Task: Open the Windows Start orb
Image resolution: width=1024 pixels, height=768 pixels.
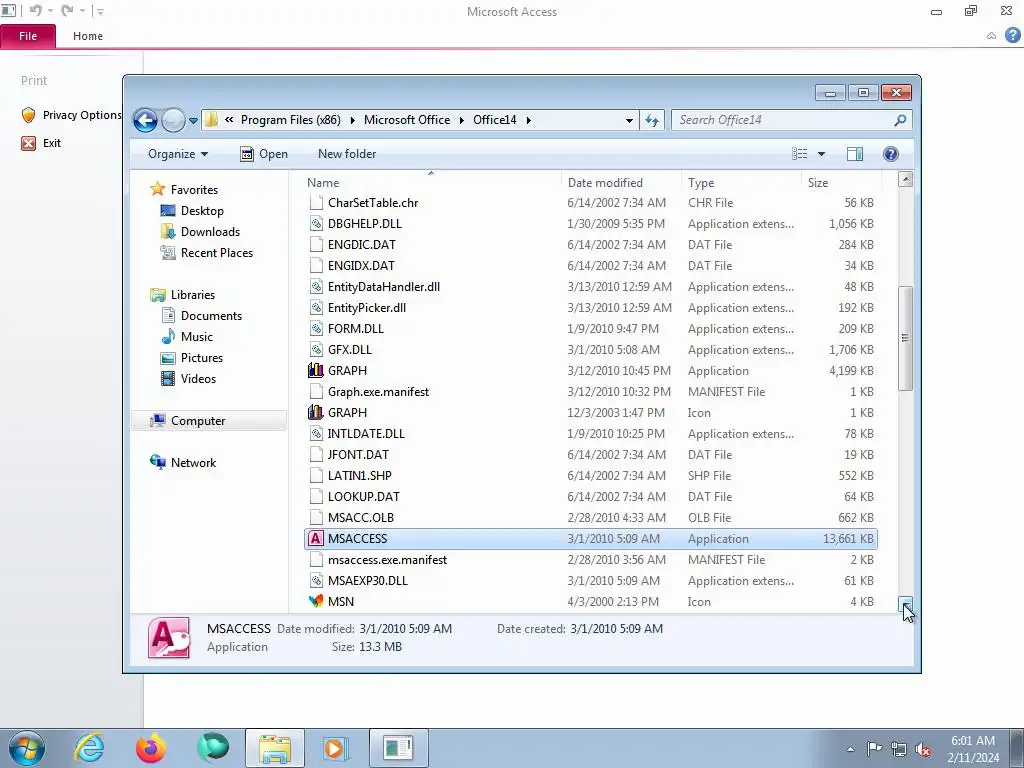Action: (x=26, y=748)
